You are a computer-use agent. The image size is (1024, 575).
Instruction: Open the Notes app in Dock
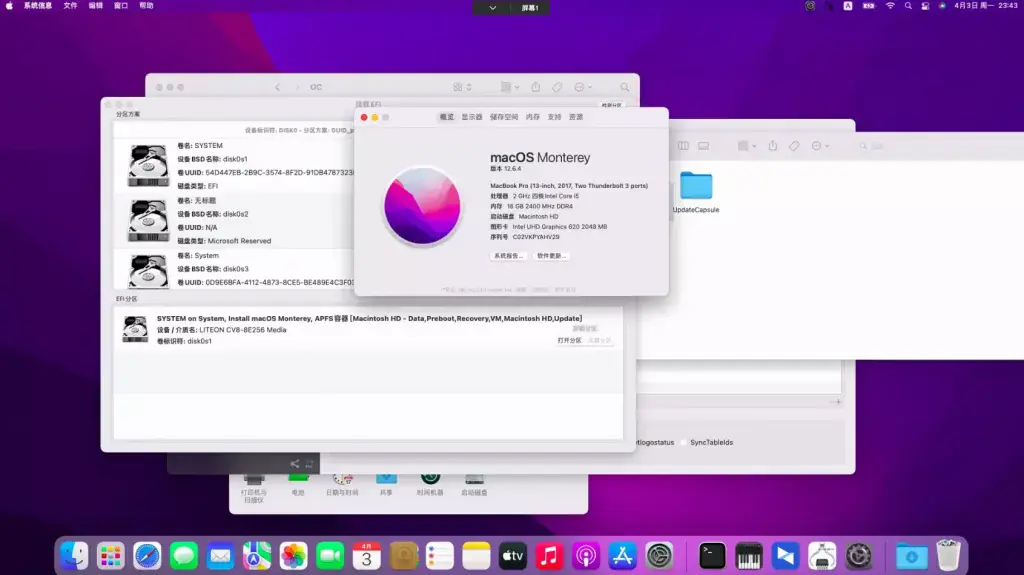click(x=476, y=556)
